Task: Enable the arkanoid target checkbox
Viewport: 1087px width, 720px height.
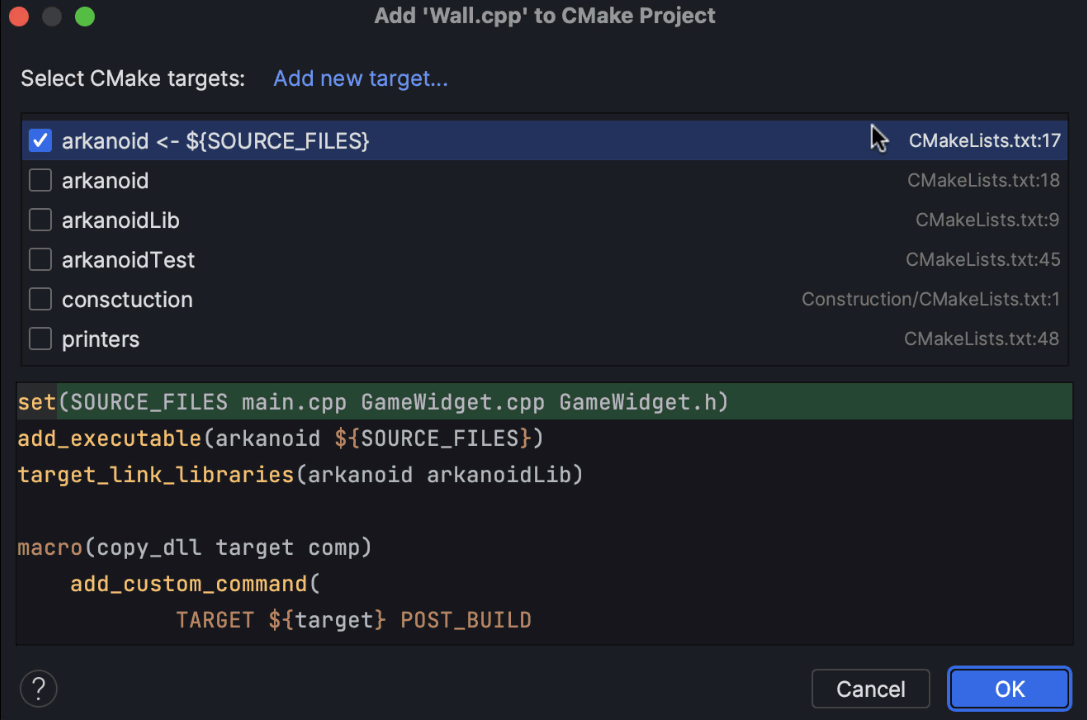Action: pos(39,180)
